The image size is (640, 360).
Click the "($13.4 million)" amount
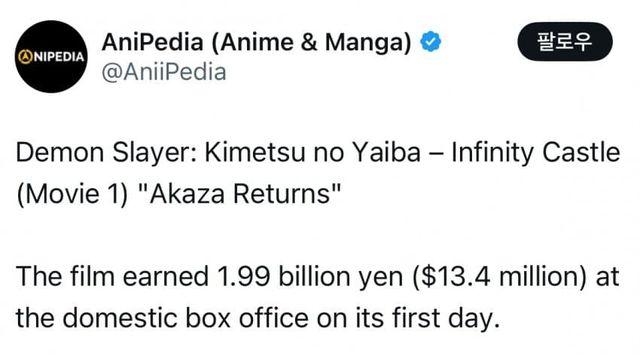tap(500, 277)
